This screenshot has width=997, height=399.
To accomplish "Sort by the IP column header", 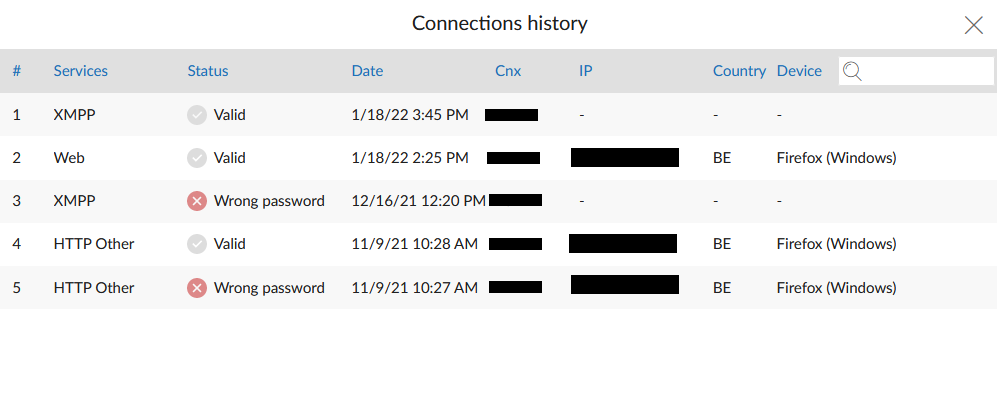I will coord(586,71).
